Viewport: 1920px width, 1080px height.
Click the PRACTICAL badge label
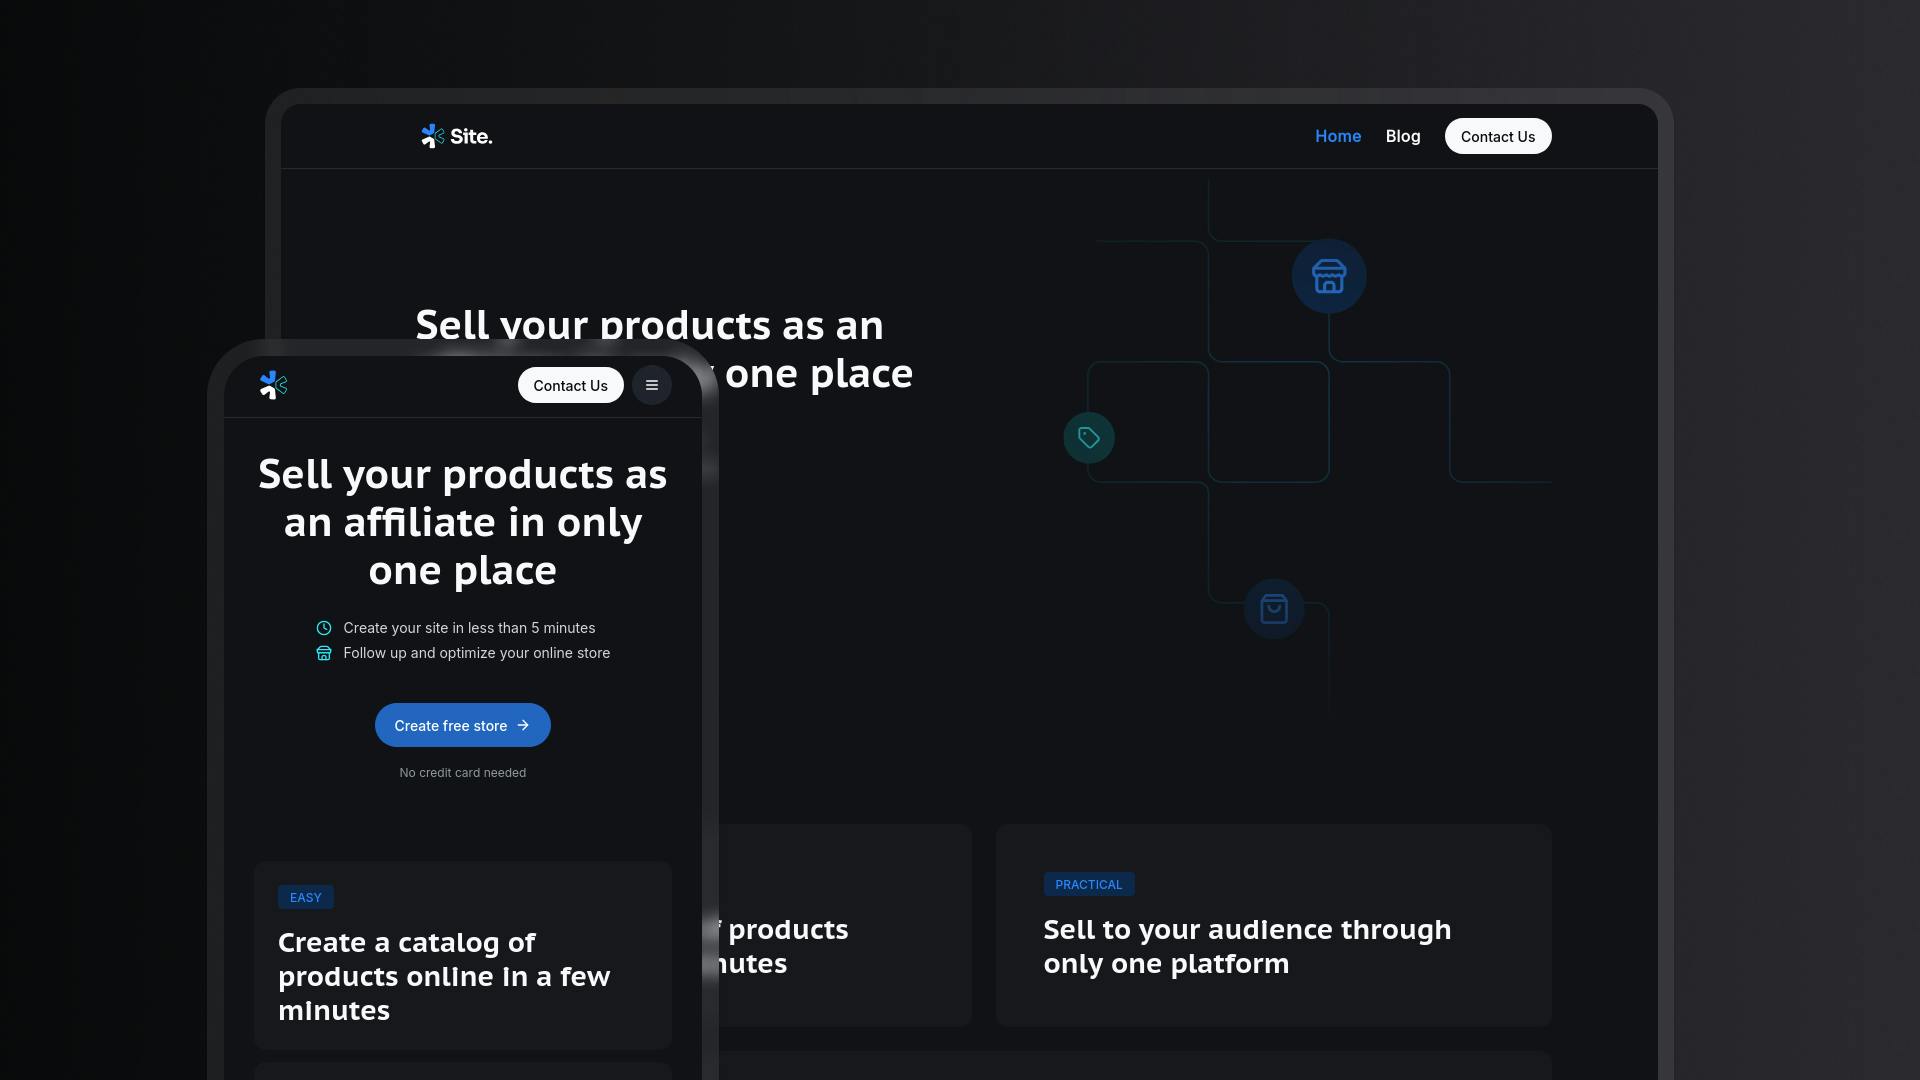coord(1088,884)
